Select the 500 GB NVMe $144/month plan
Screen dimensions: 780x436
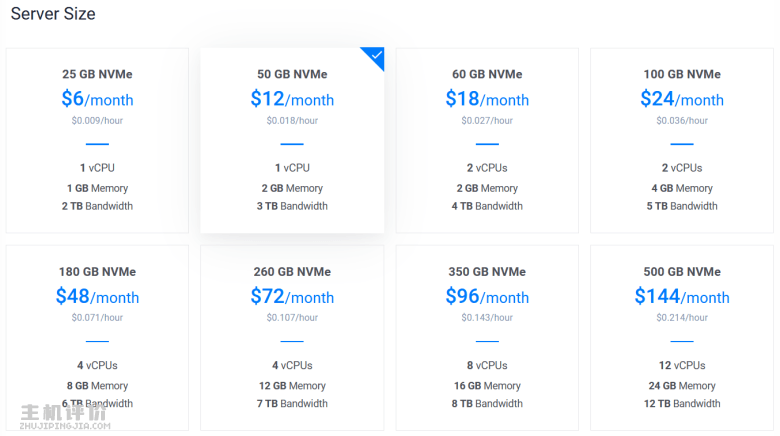(682, 337)
